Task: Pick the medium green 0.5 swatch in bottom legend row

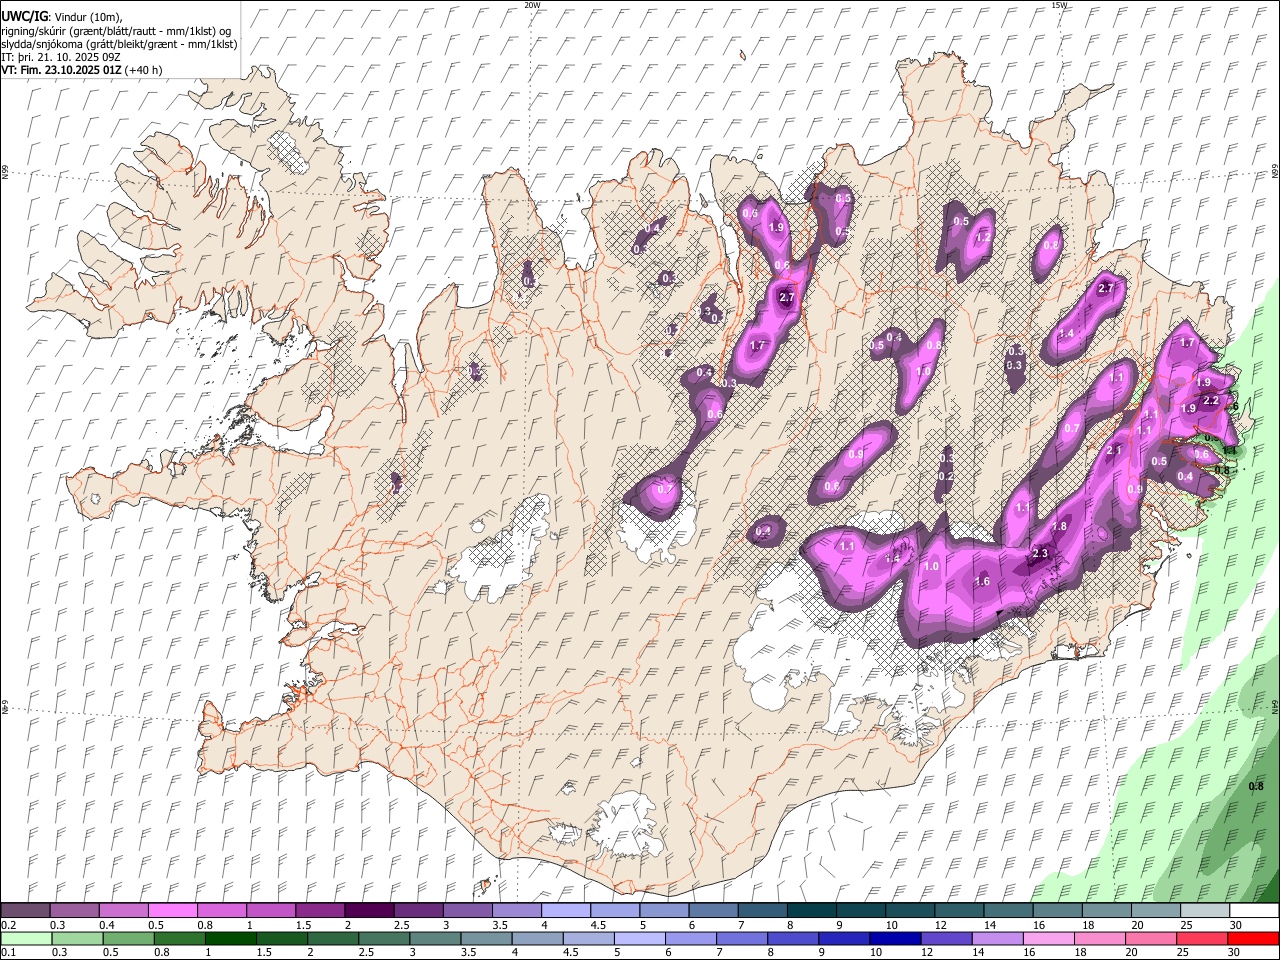Action: pyautogui.click(x=128, y=938)
